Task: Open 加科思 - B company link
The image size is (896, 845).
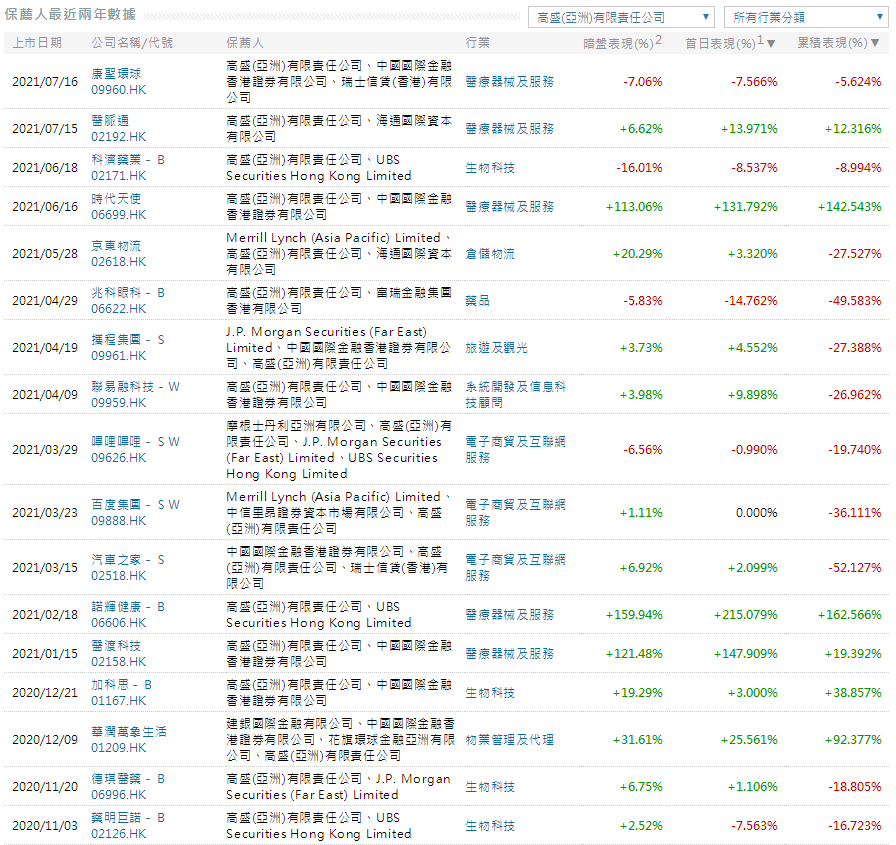Action: [x=122, y=684]
